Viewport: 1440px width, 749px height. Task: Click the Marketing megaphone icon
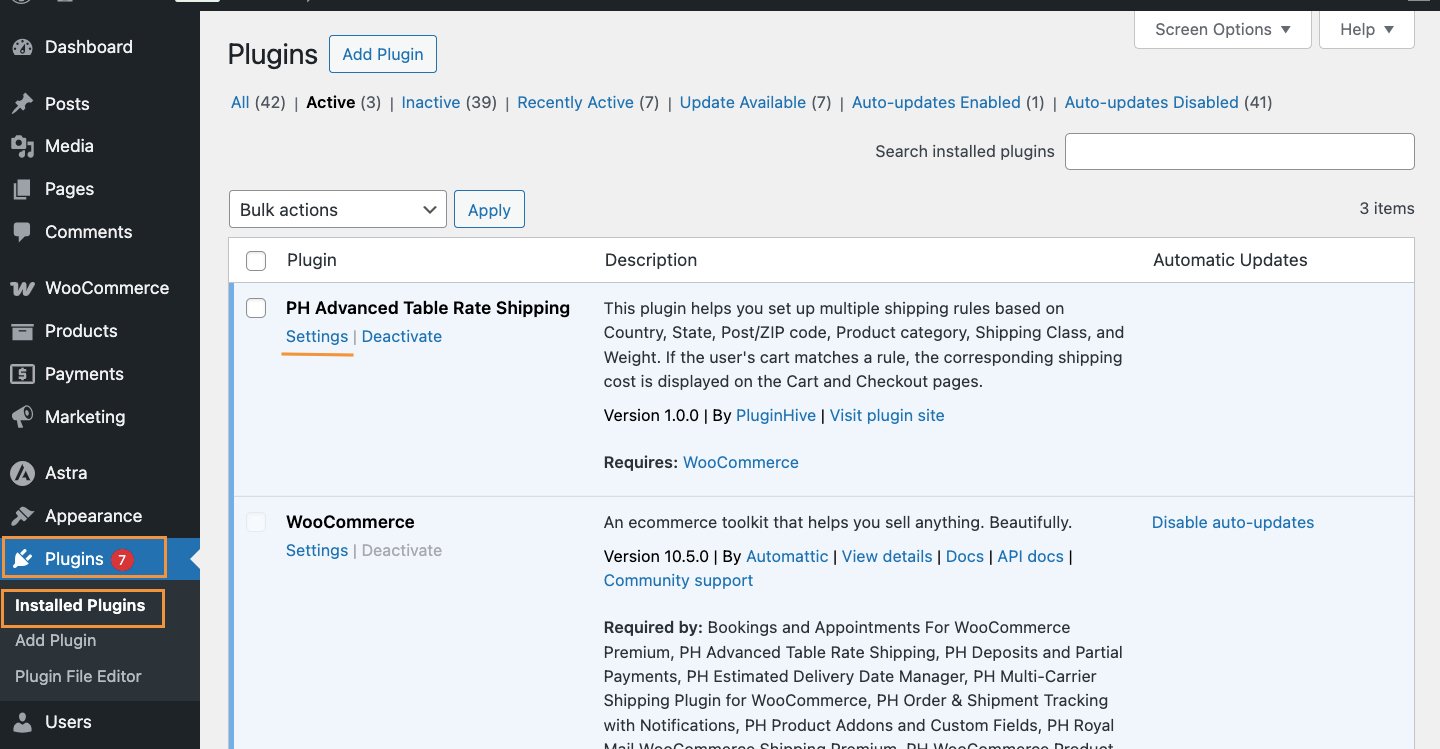(x=22, y=417)
